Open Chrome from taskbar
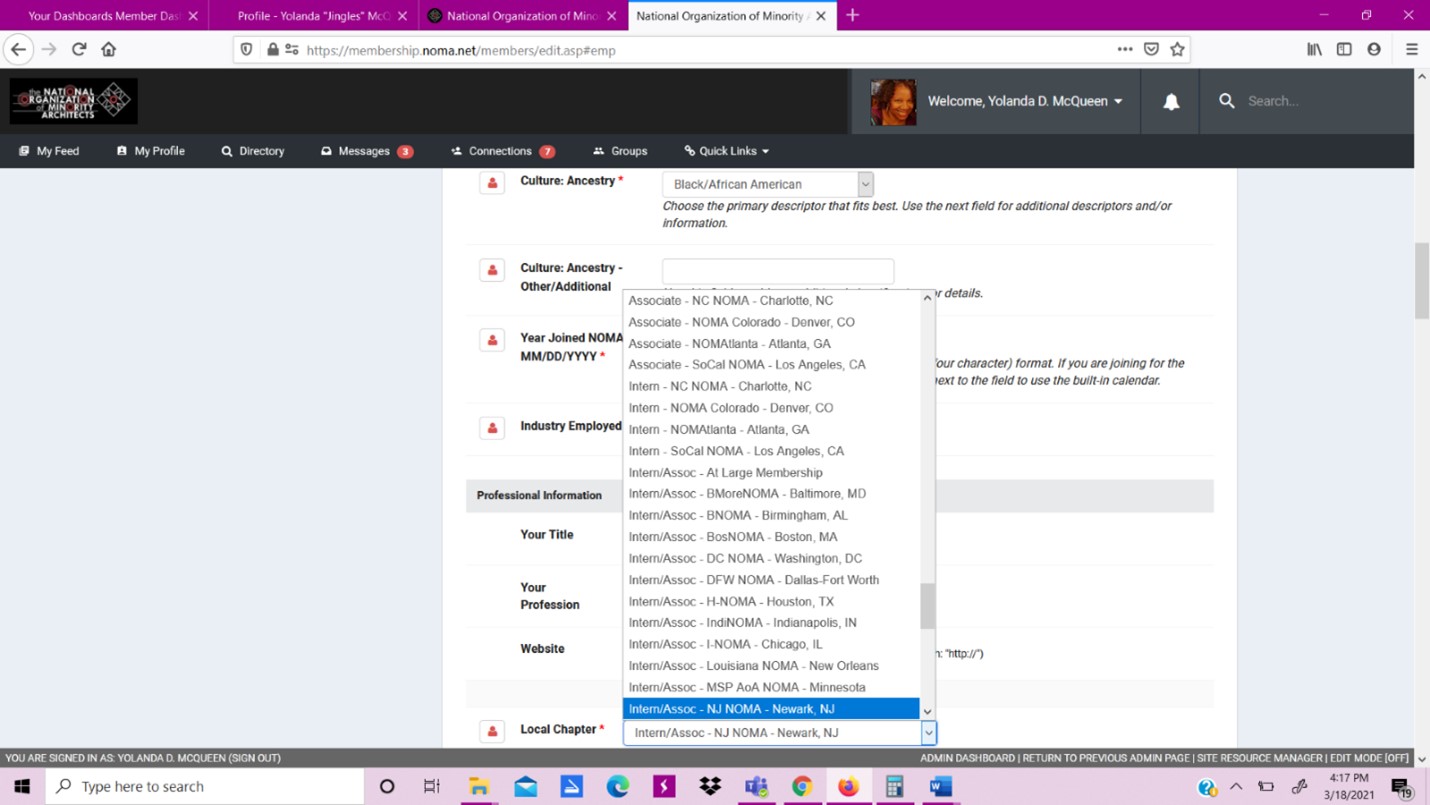Viewport: 1430px width, 805px height. click(802, 786)
